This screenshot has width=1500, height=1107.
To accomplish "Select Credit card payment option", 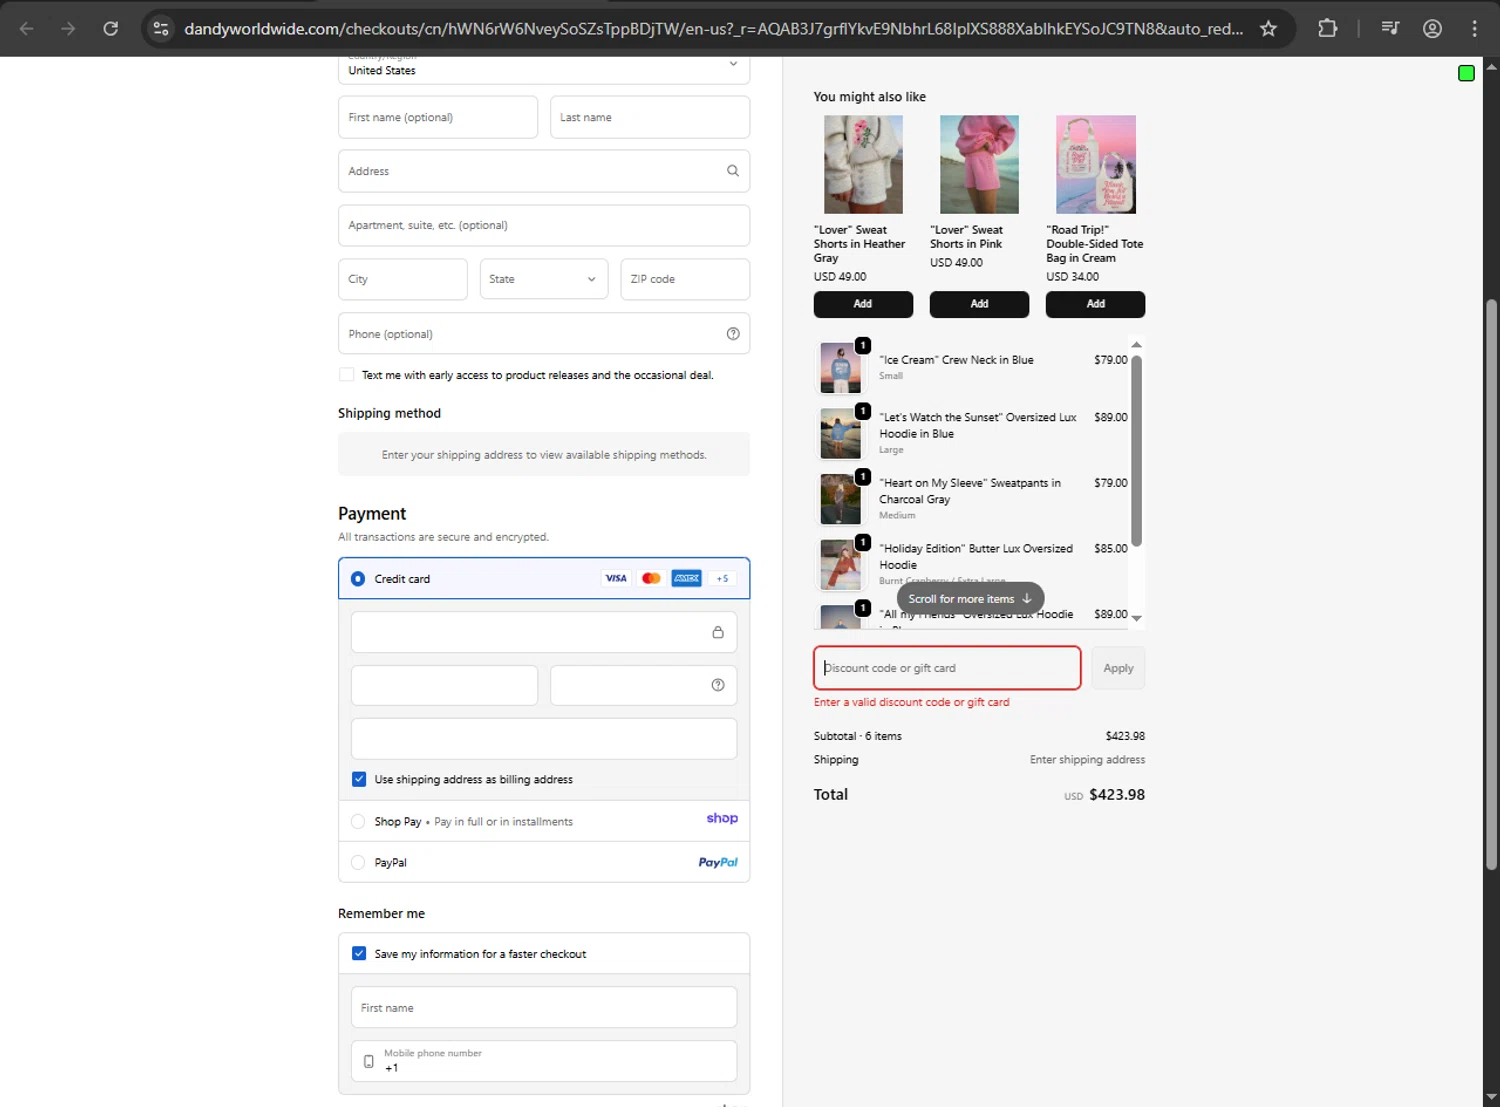I will (x=358, y=579).
